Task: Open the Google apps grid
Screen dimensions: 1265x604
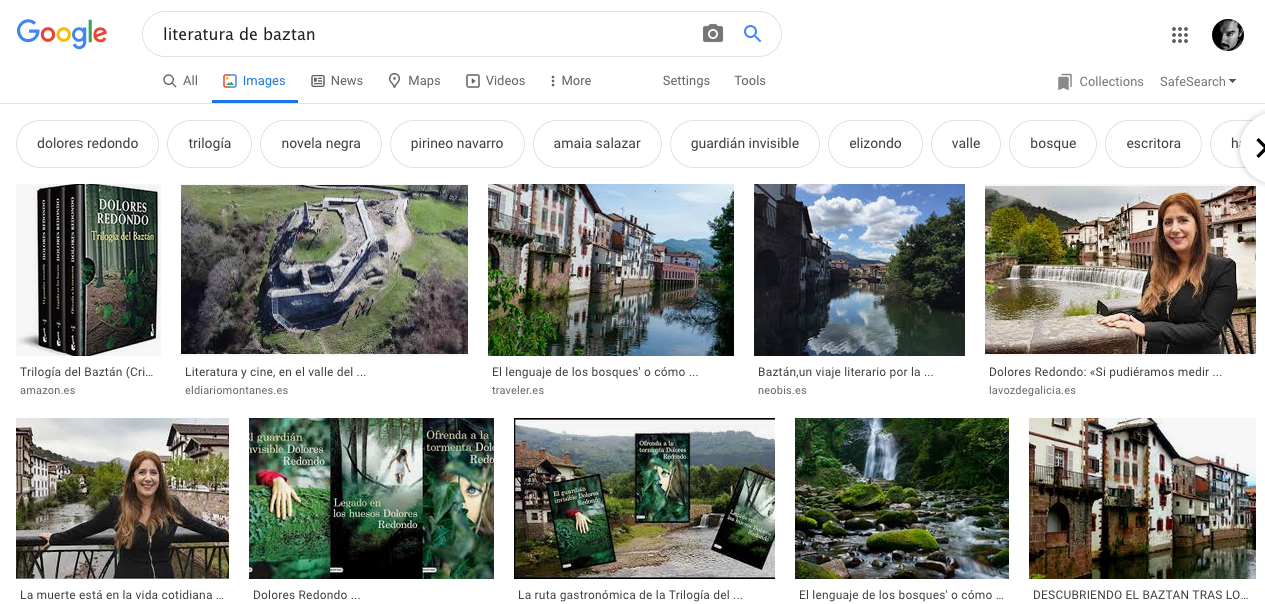Action: [x=1180, y=35]
